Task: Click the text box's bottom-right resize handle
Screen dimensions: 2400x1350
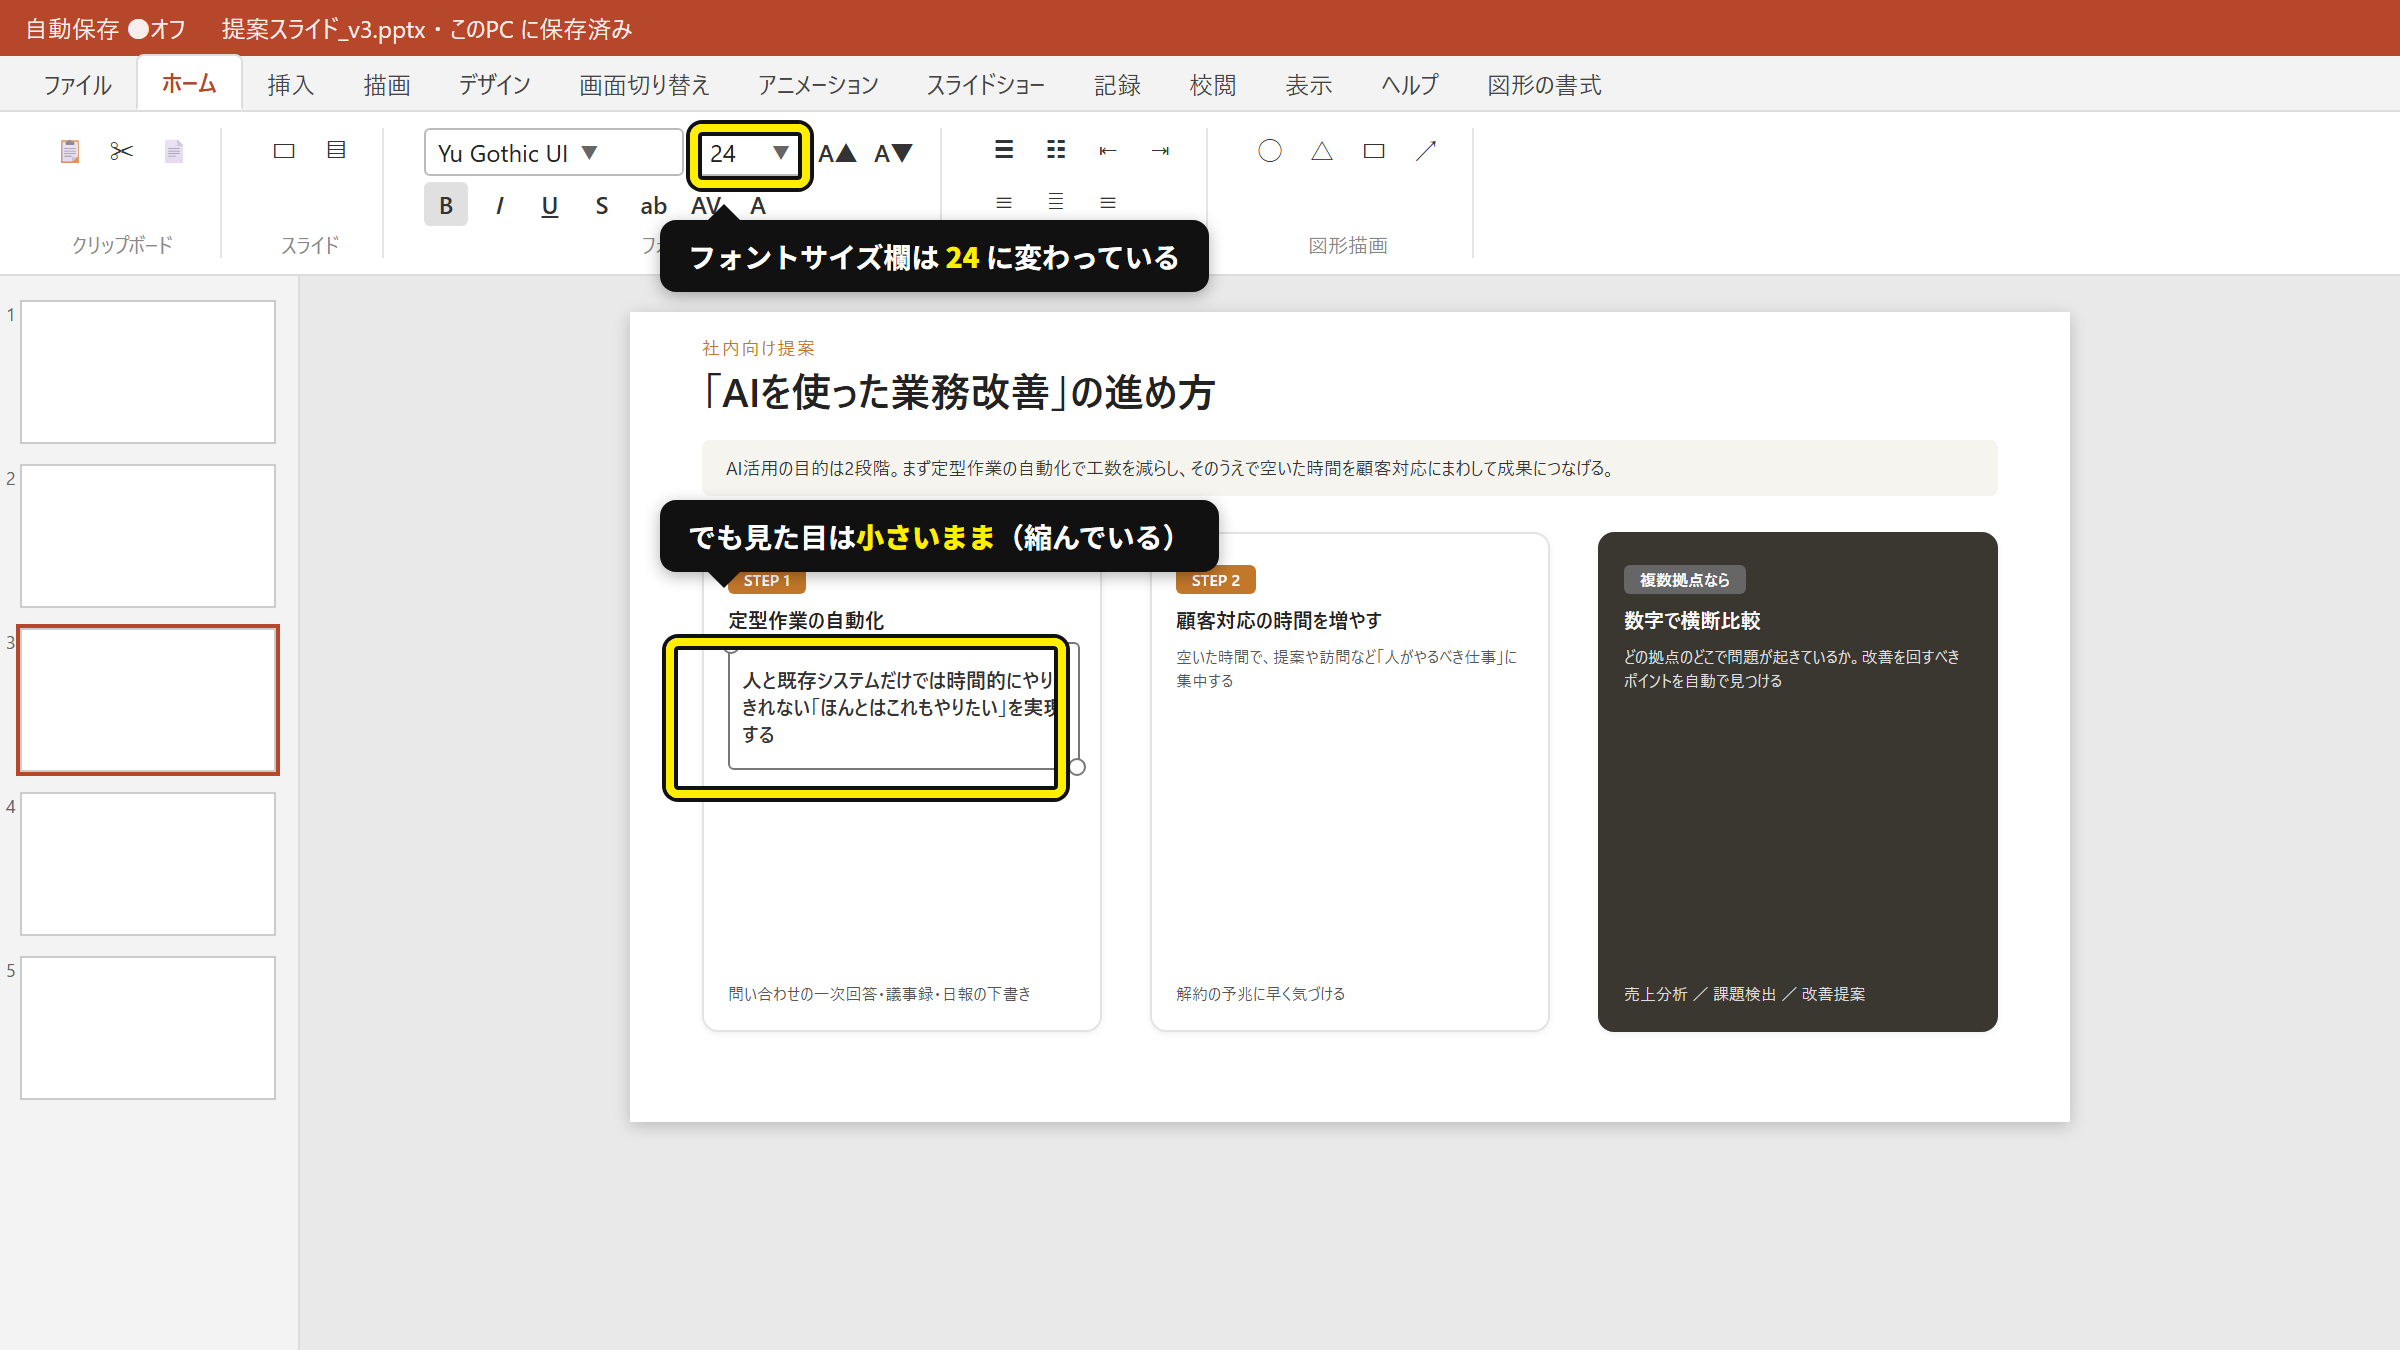Action: 1077,767
